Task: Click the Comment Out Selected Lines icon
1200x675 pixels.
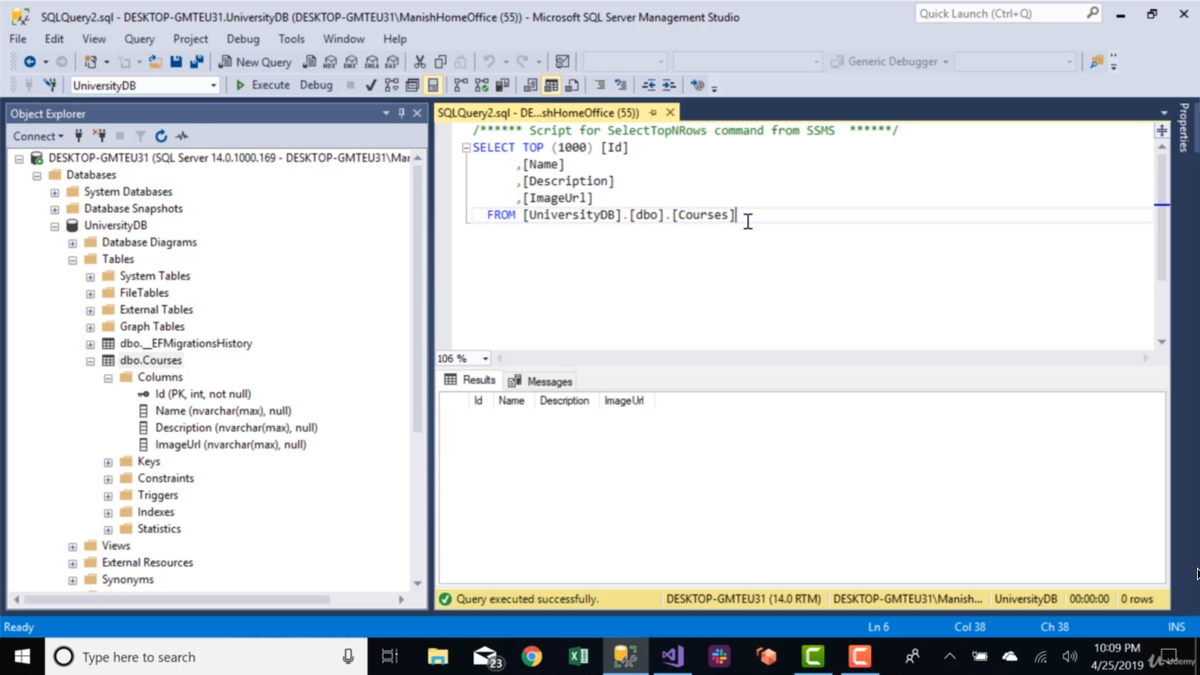Action: tap(600, 86)
